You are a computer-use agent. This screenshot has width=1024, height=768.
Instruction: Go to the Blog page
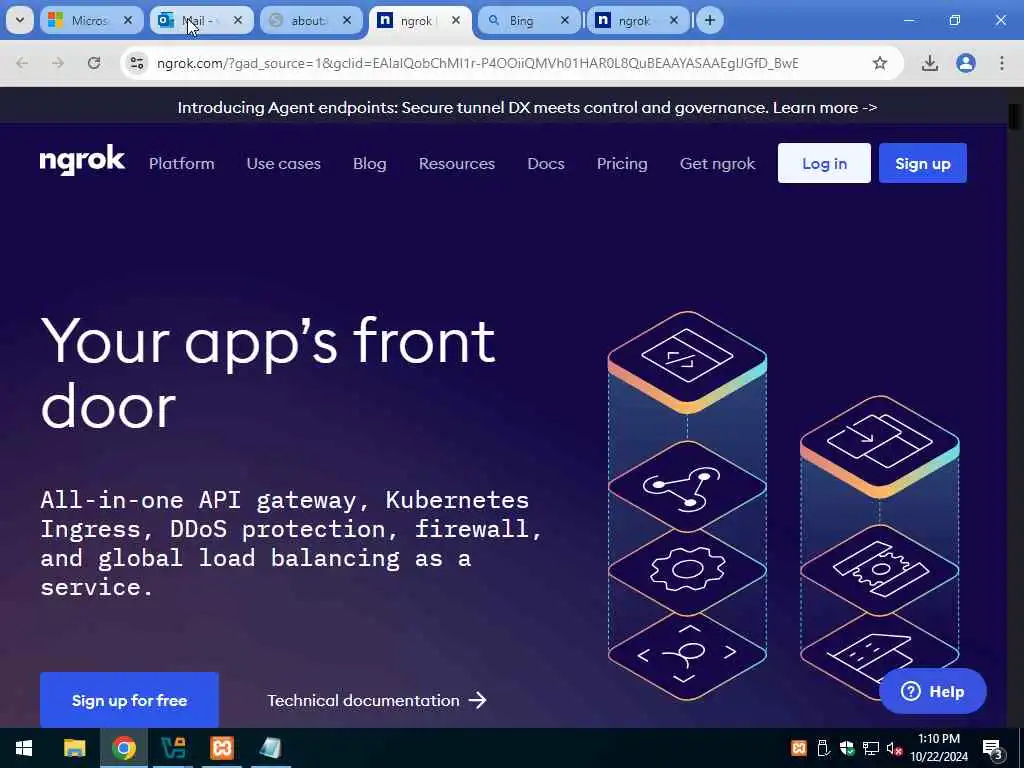click(370, 163)
